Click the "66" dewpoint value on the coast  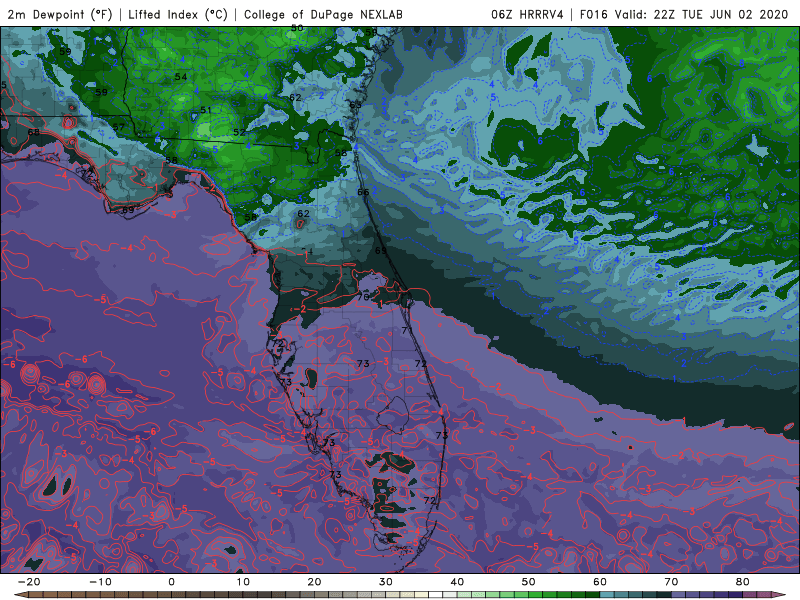tap(363, 192)
